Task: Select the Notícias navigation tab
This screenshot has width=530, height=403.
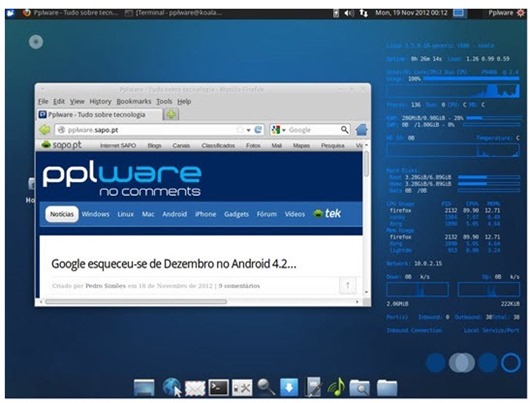Action: (x=62, y=214)
